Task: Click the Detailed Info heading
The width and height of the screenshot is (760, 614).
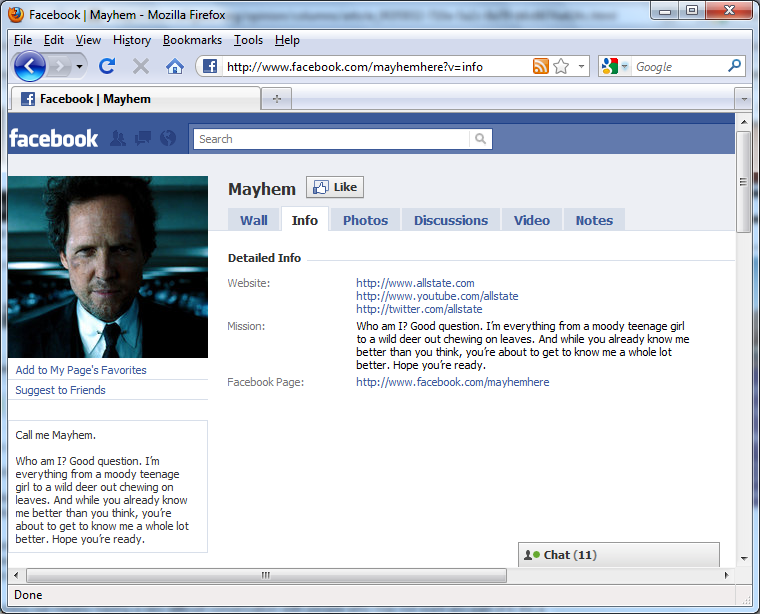Action: click(264, 258)
